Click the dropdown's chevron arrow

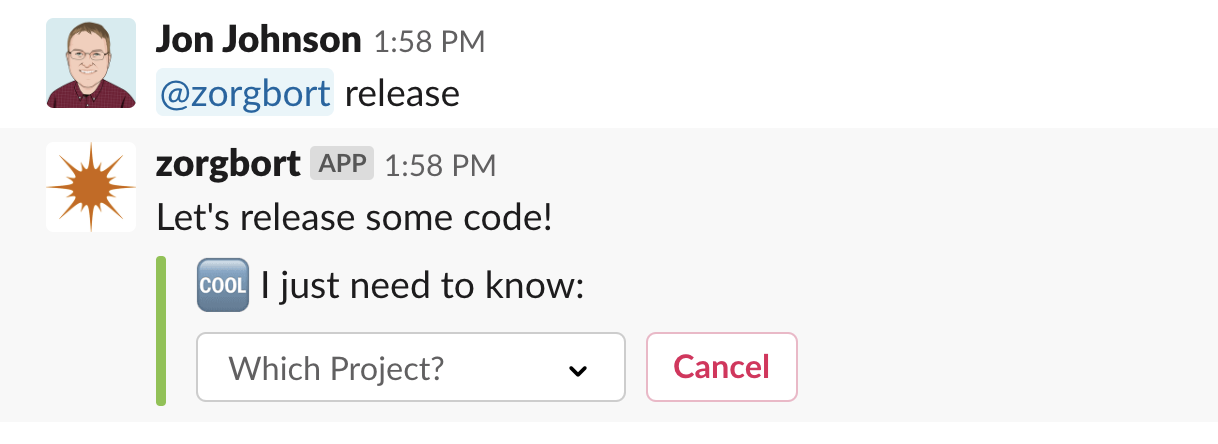point(577,370)
